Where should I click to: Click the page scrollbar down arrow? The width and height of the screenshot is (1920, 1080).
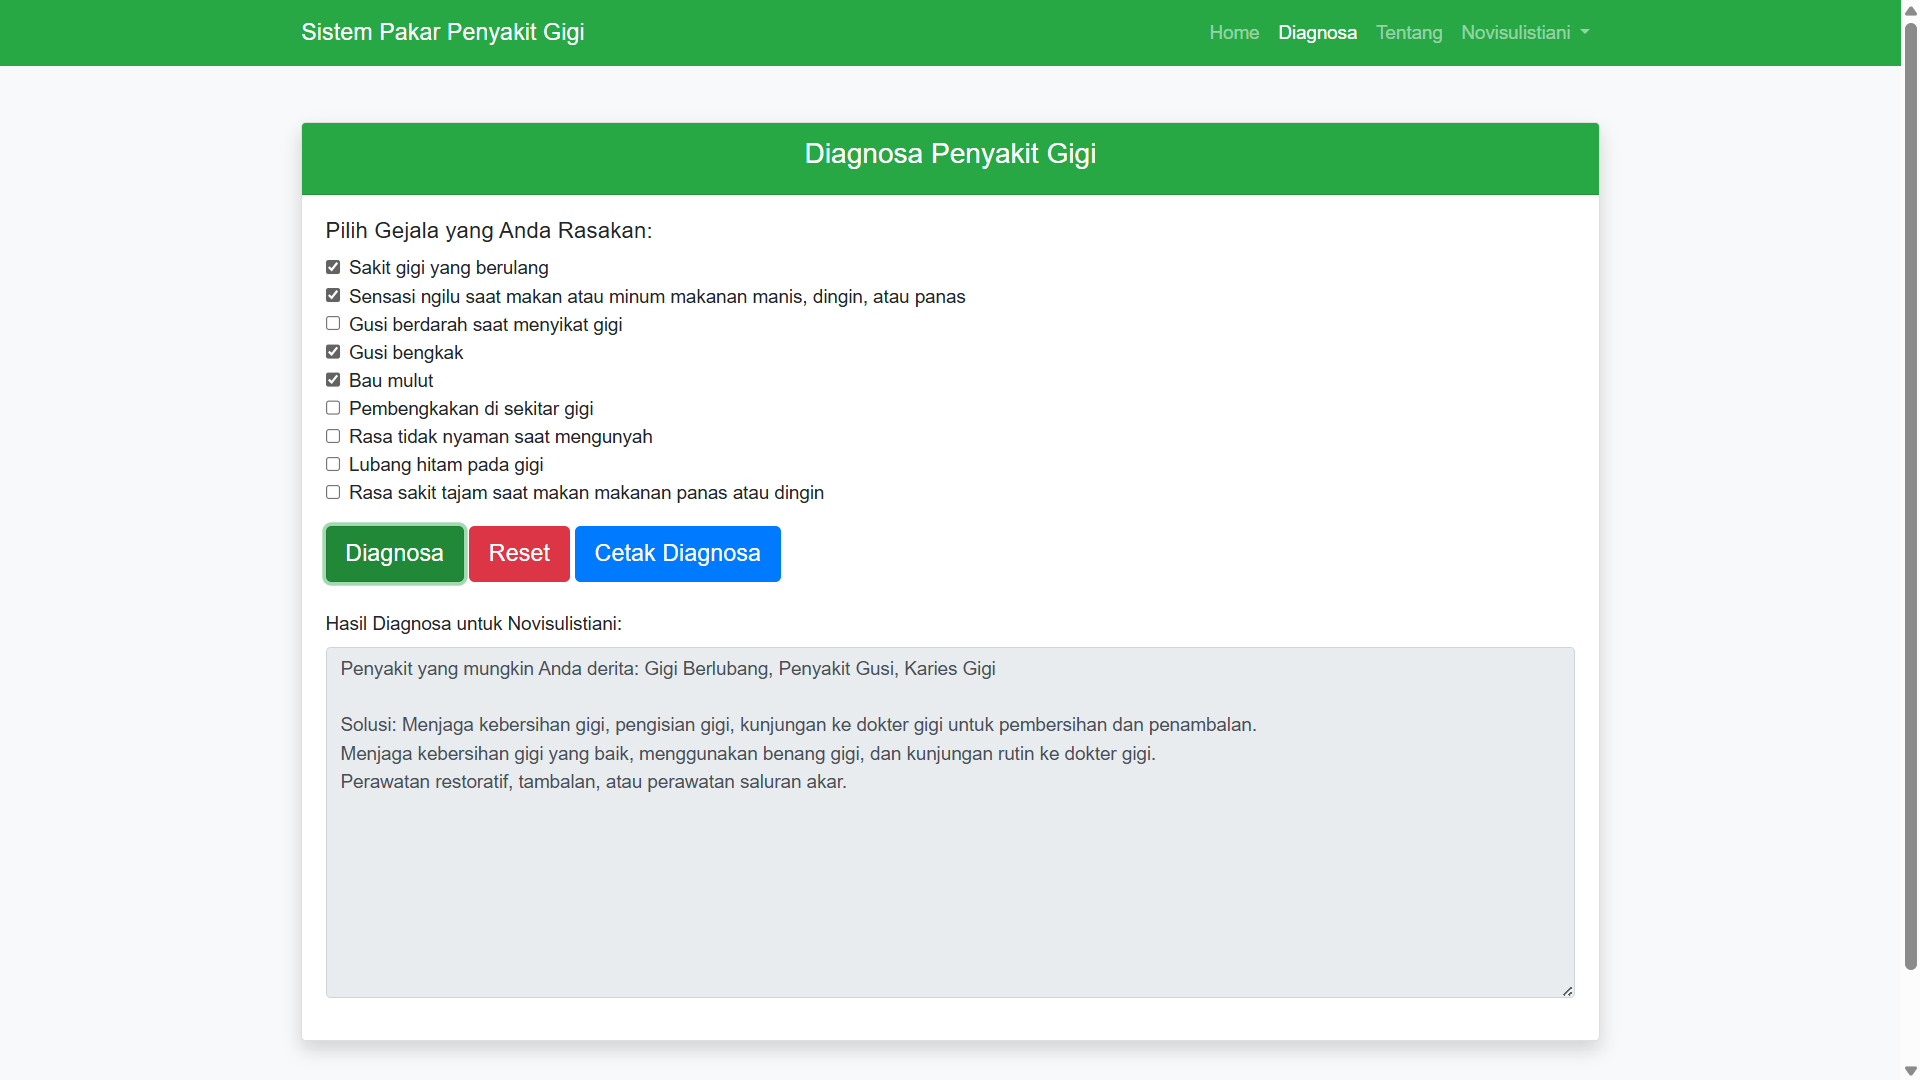click(1910, 1071)
